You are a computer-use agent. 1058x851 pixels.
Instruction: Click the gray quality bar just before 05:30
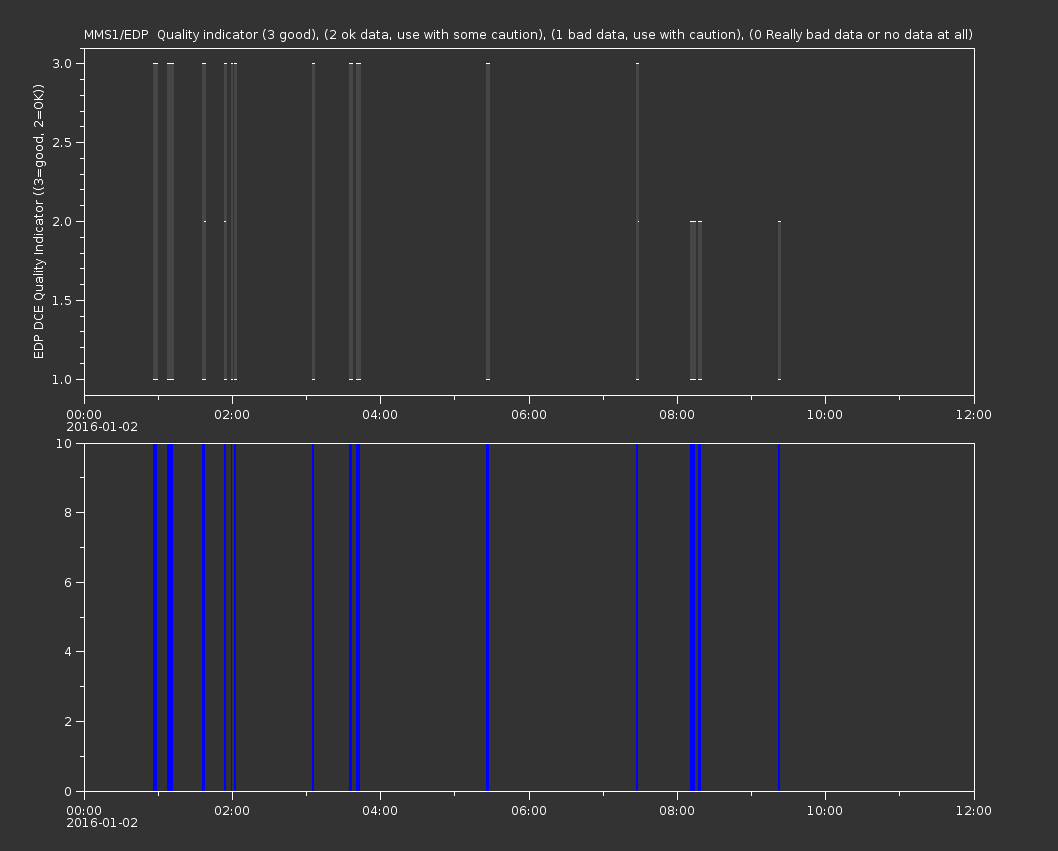click(x=488, y=221)
